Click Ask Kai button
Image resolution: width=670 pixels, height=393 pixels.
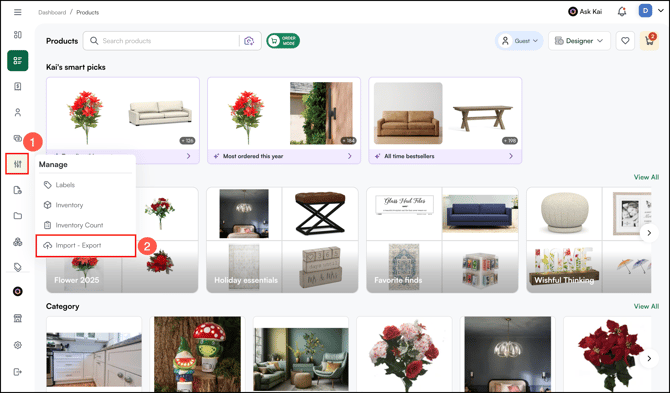coord(585,12)
